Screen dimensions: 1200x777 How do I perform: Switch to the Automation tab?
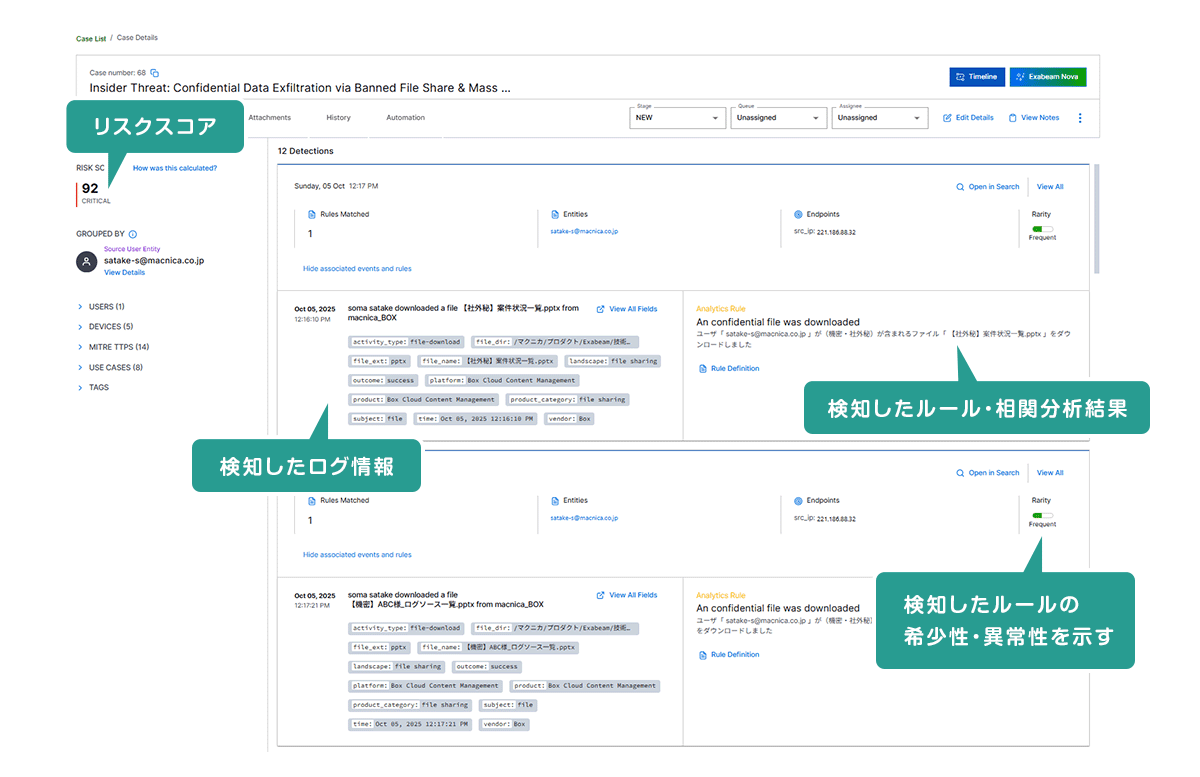click(405, 118)
